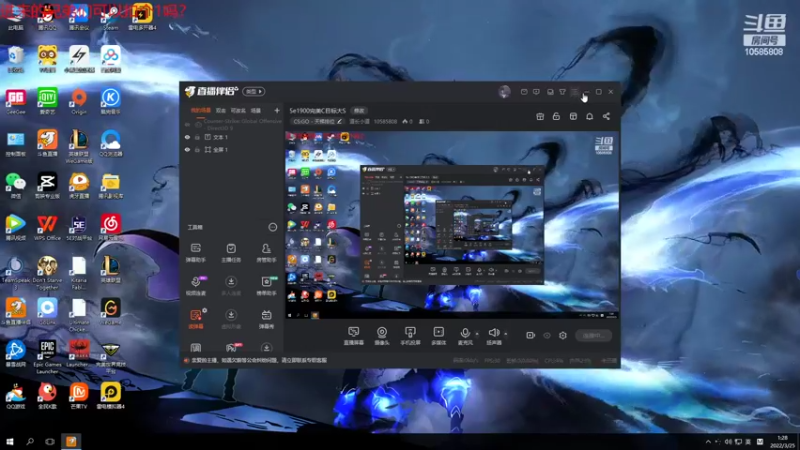Toggle lock on Counter-Strike source

[198, 124]
